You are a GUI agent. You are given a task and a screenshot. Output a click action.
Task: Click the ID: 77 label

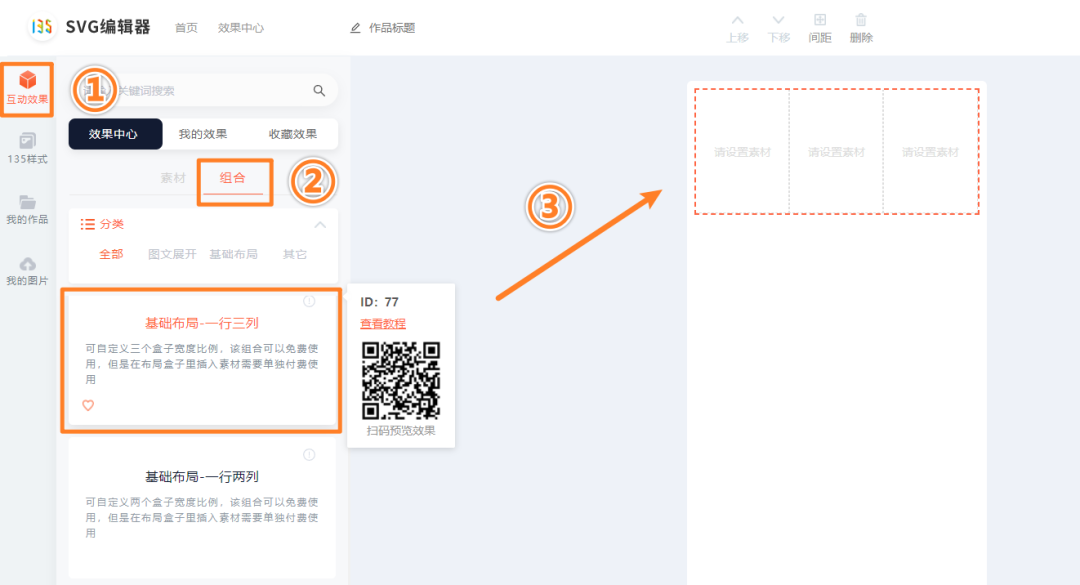pos(380,302)
